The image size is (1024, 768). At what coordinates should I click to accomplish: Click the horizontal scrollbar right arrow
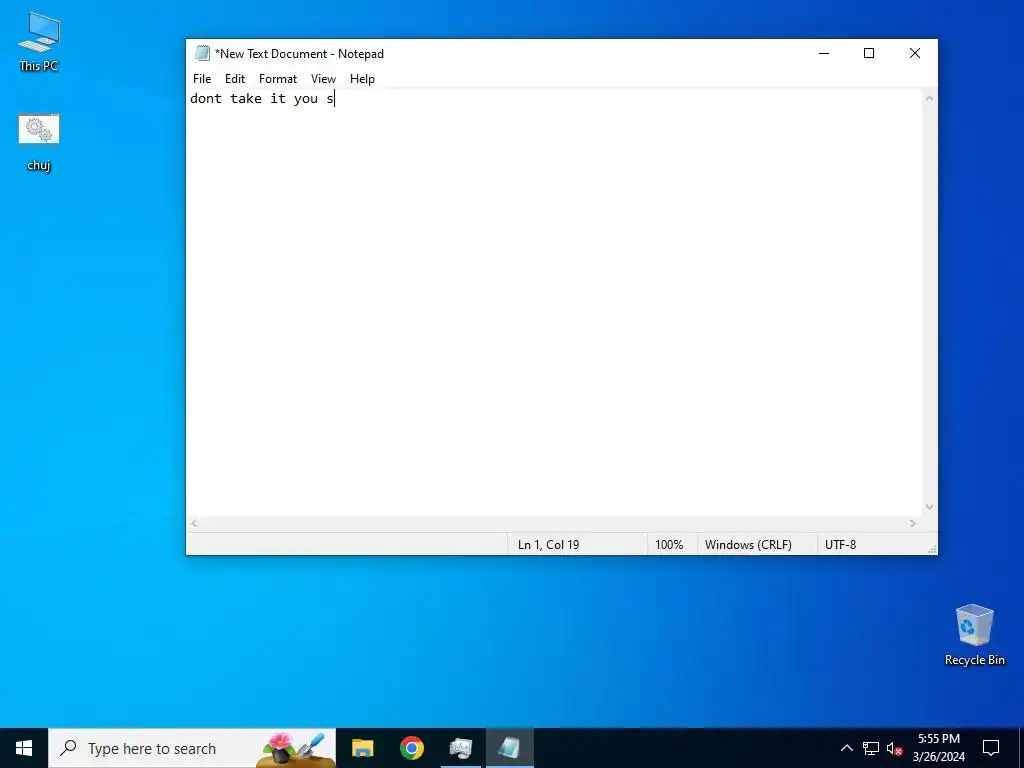(913, 523)
